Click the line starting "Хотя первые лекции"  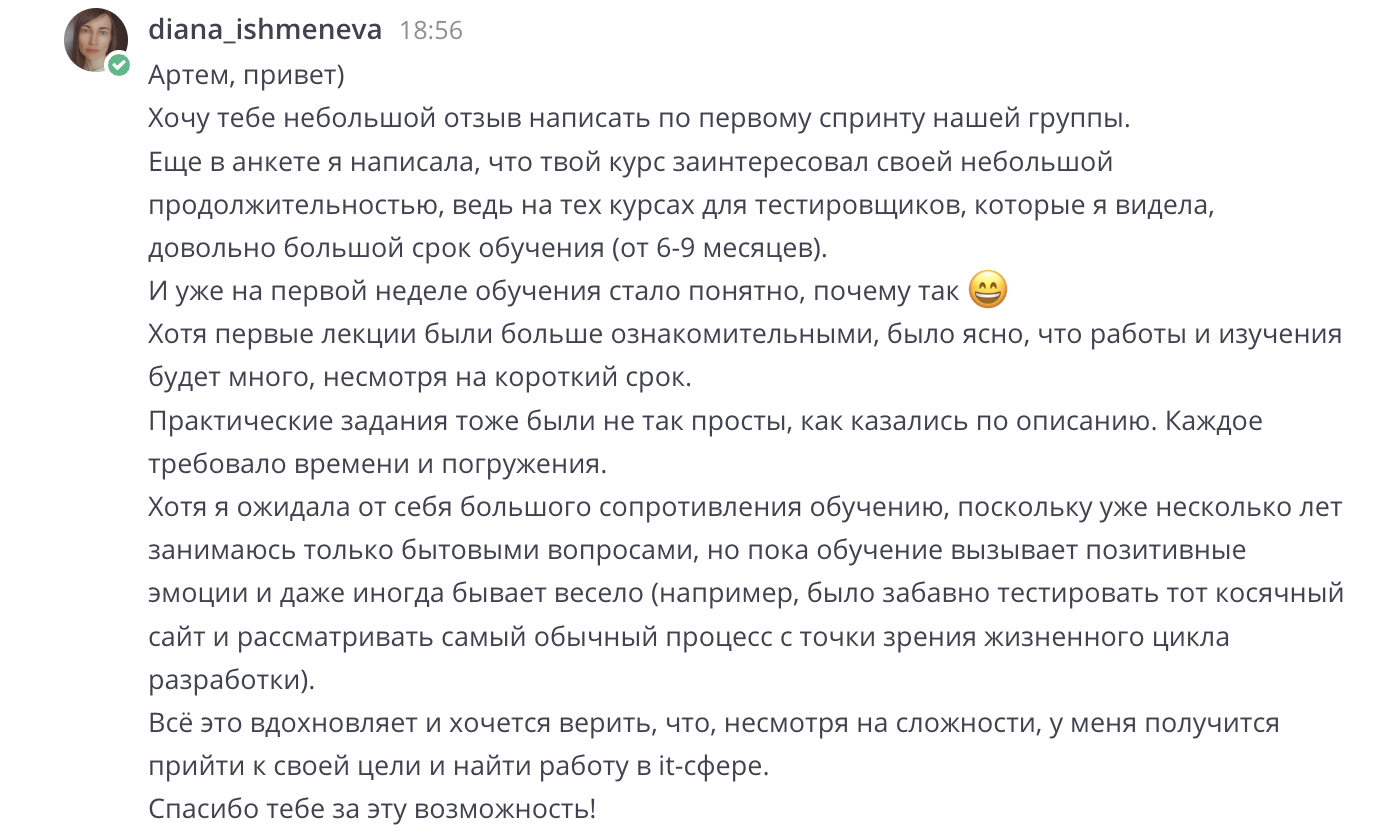click(744, 335)
